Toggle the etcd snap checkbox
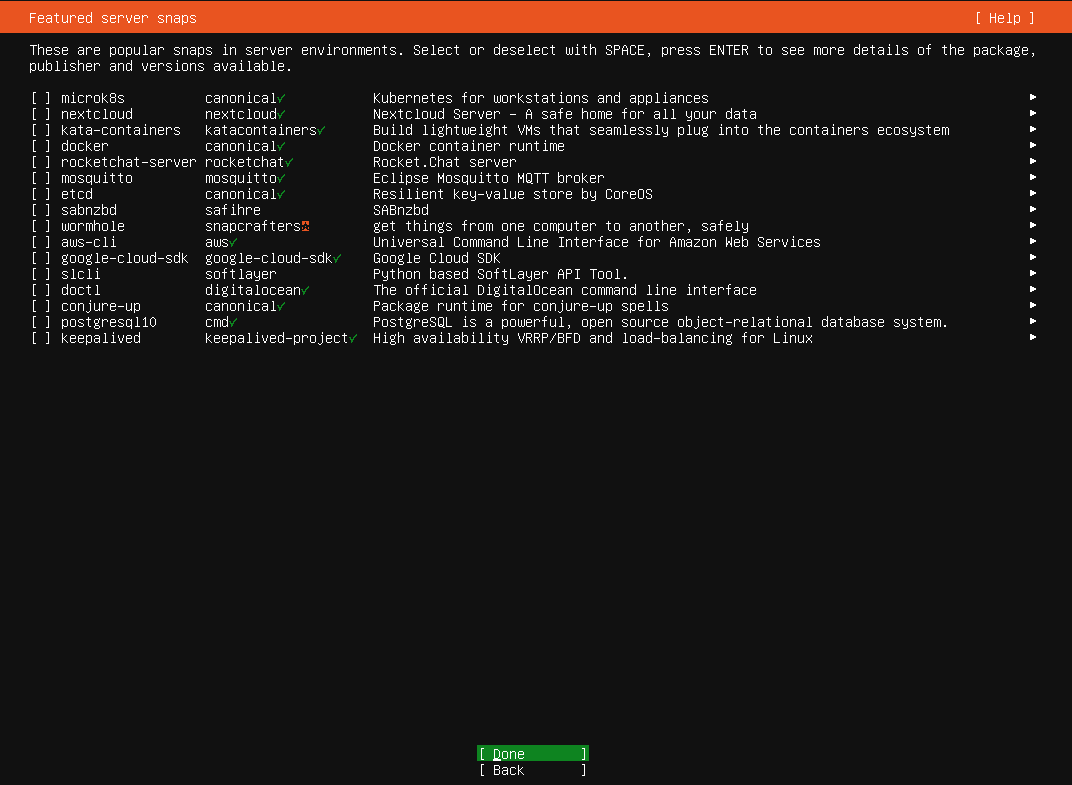Viewport: 1072px width, 785px height. tap(40, 194)
